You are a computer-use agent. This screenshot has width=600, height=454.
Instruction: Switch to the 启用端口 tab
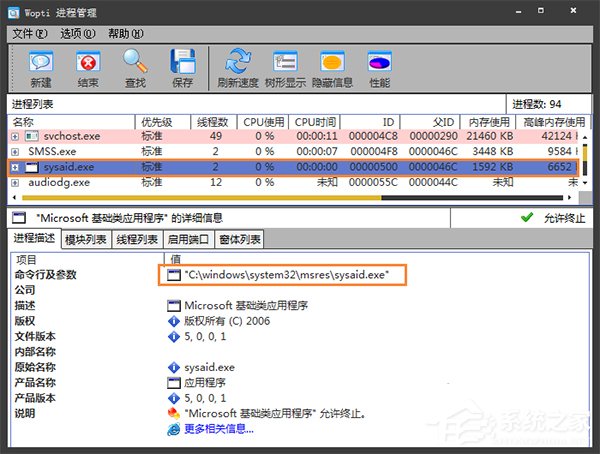click(189, 240)
